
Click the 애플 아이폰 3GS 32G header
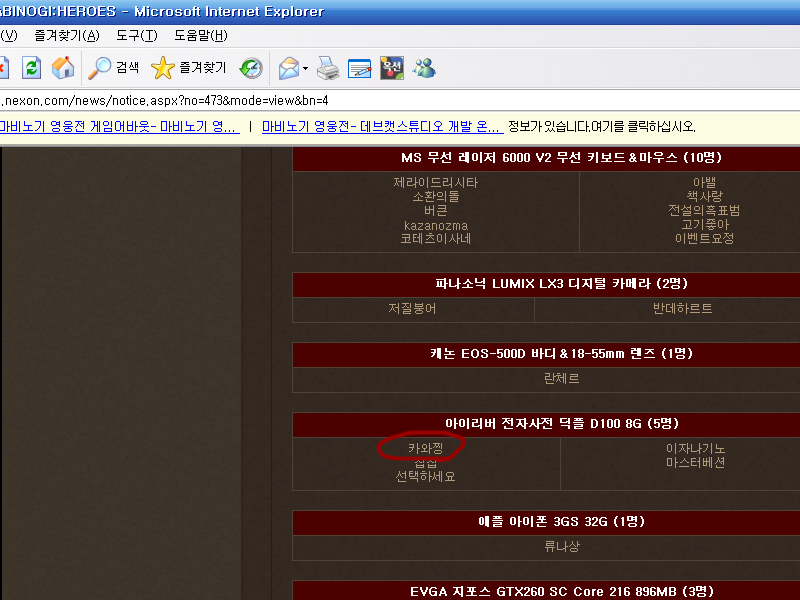[x=546, y=521]
